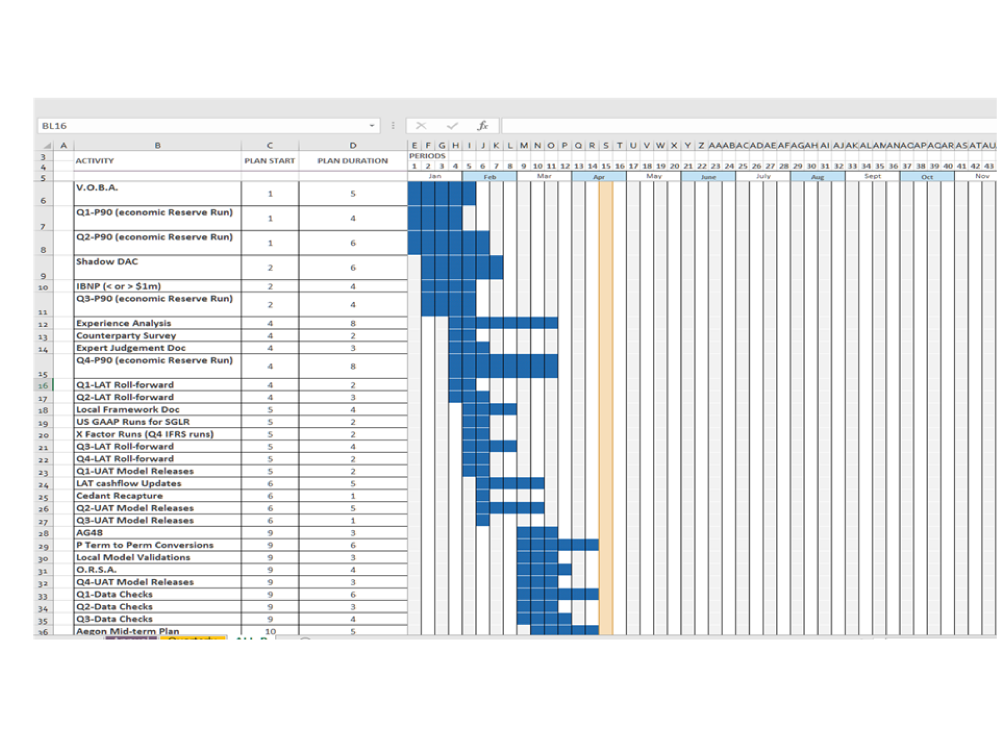The height and width of the screenshot is (750, 1000).
Task: Select column B header
Action: 158,145
